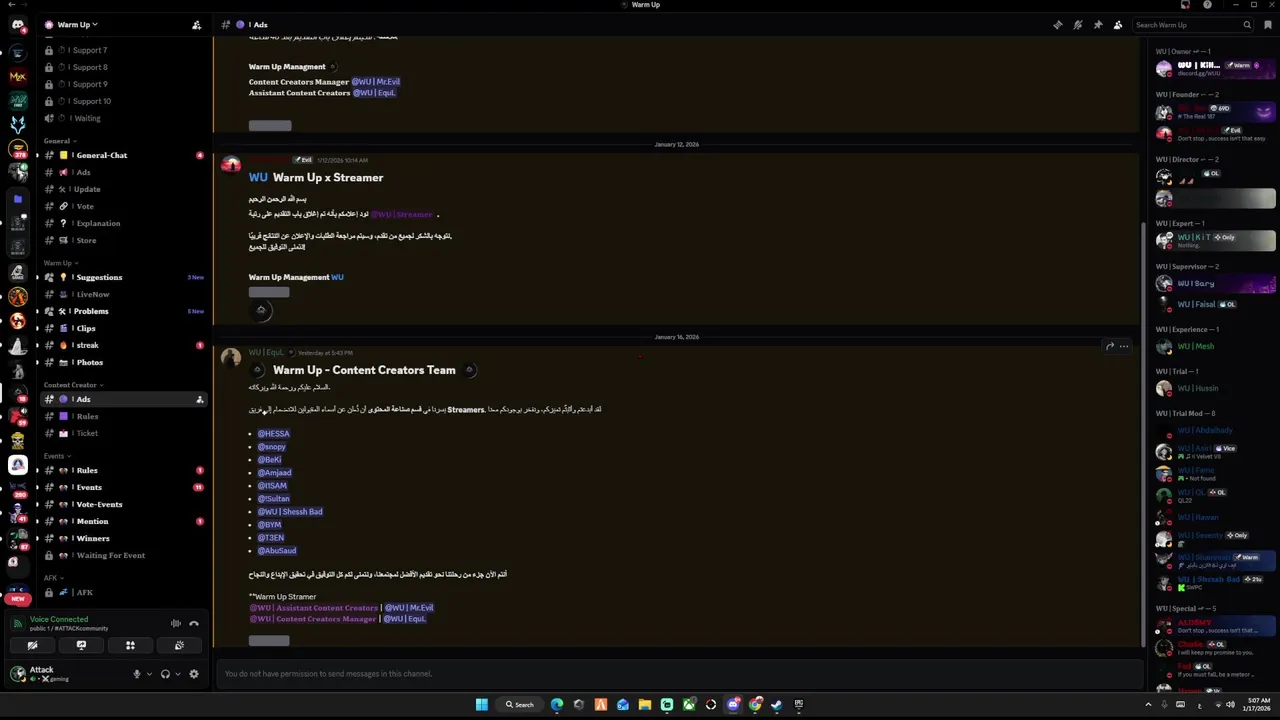
Task: Collapse the General category
Action: 58,141
